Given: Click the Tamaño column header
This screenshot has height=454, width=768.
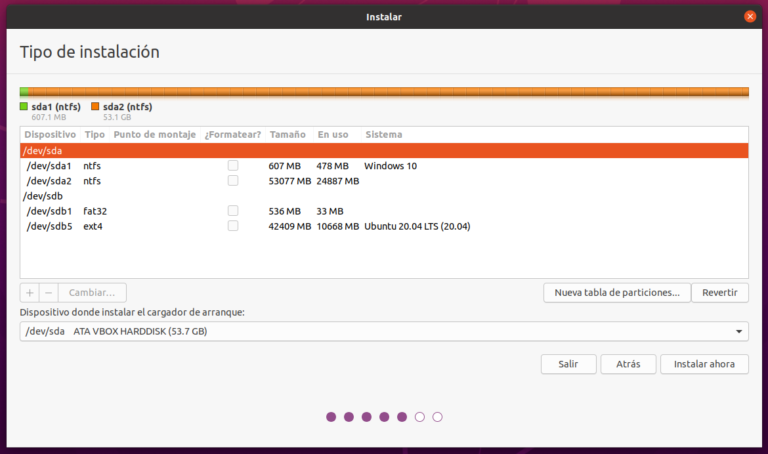Looking at the screenshot, I should 288,135.
